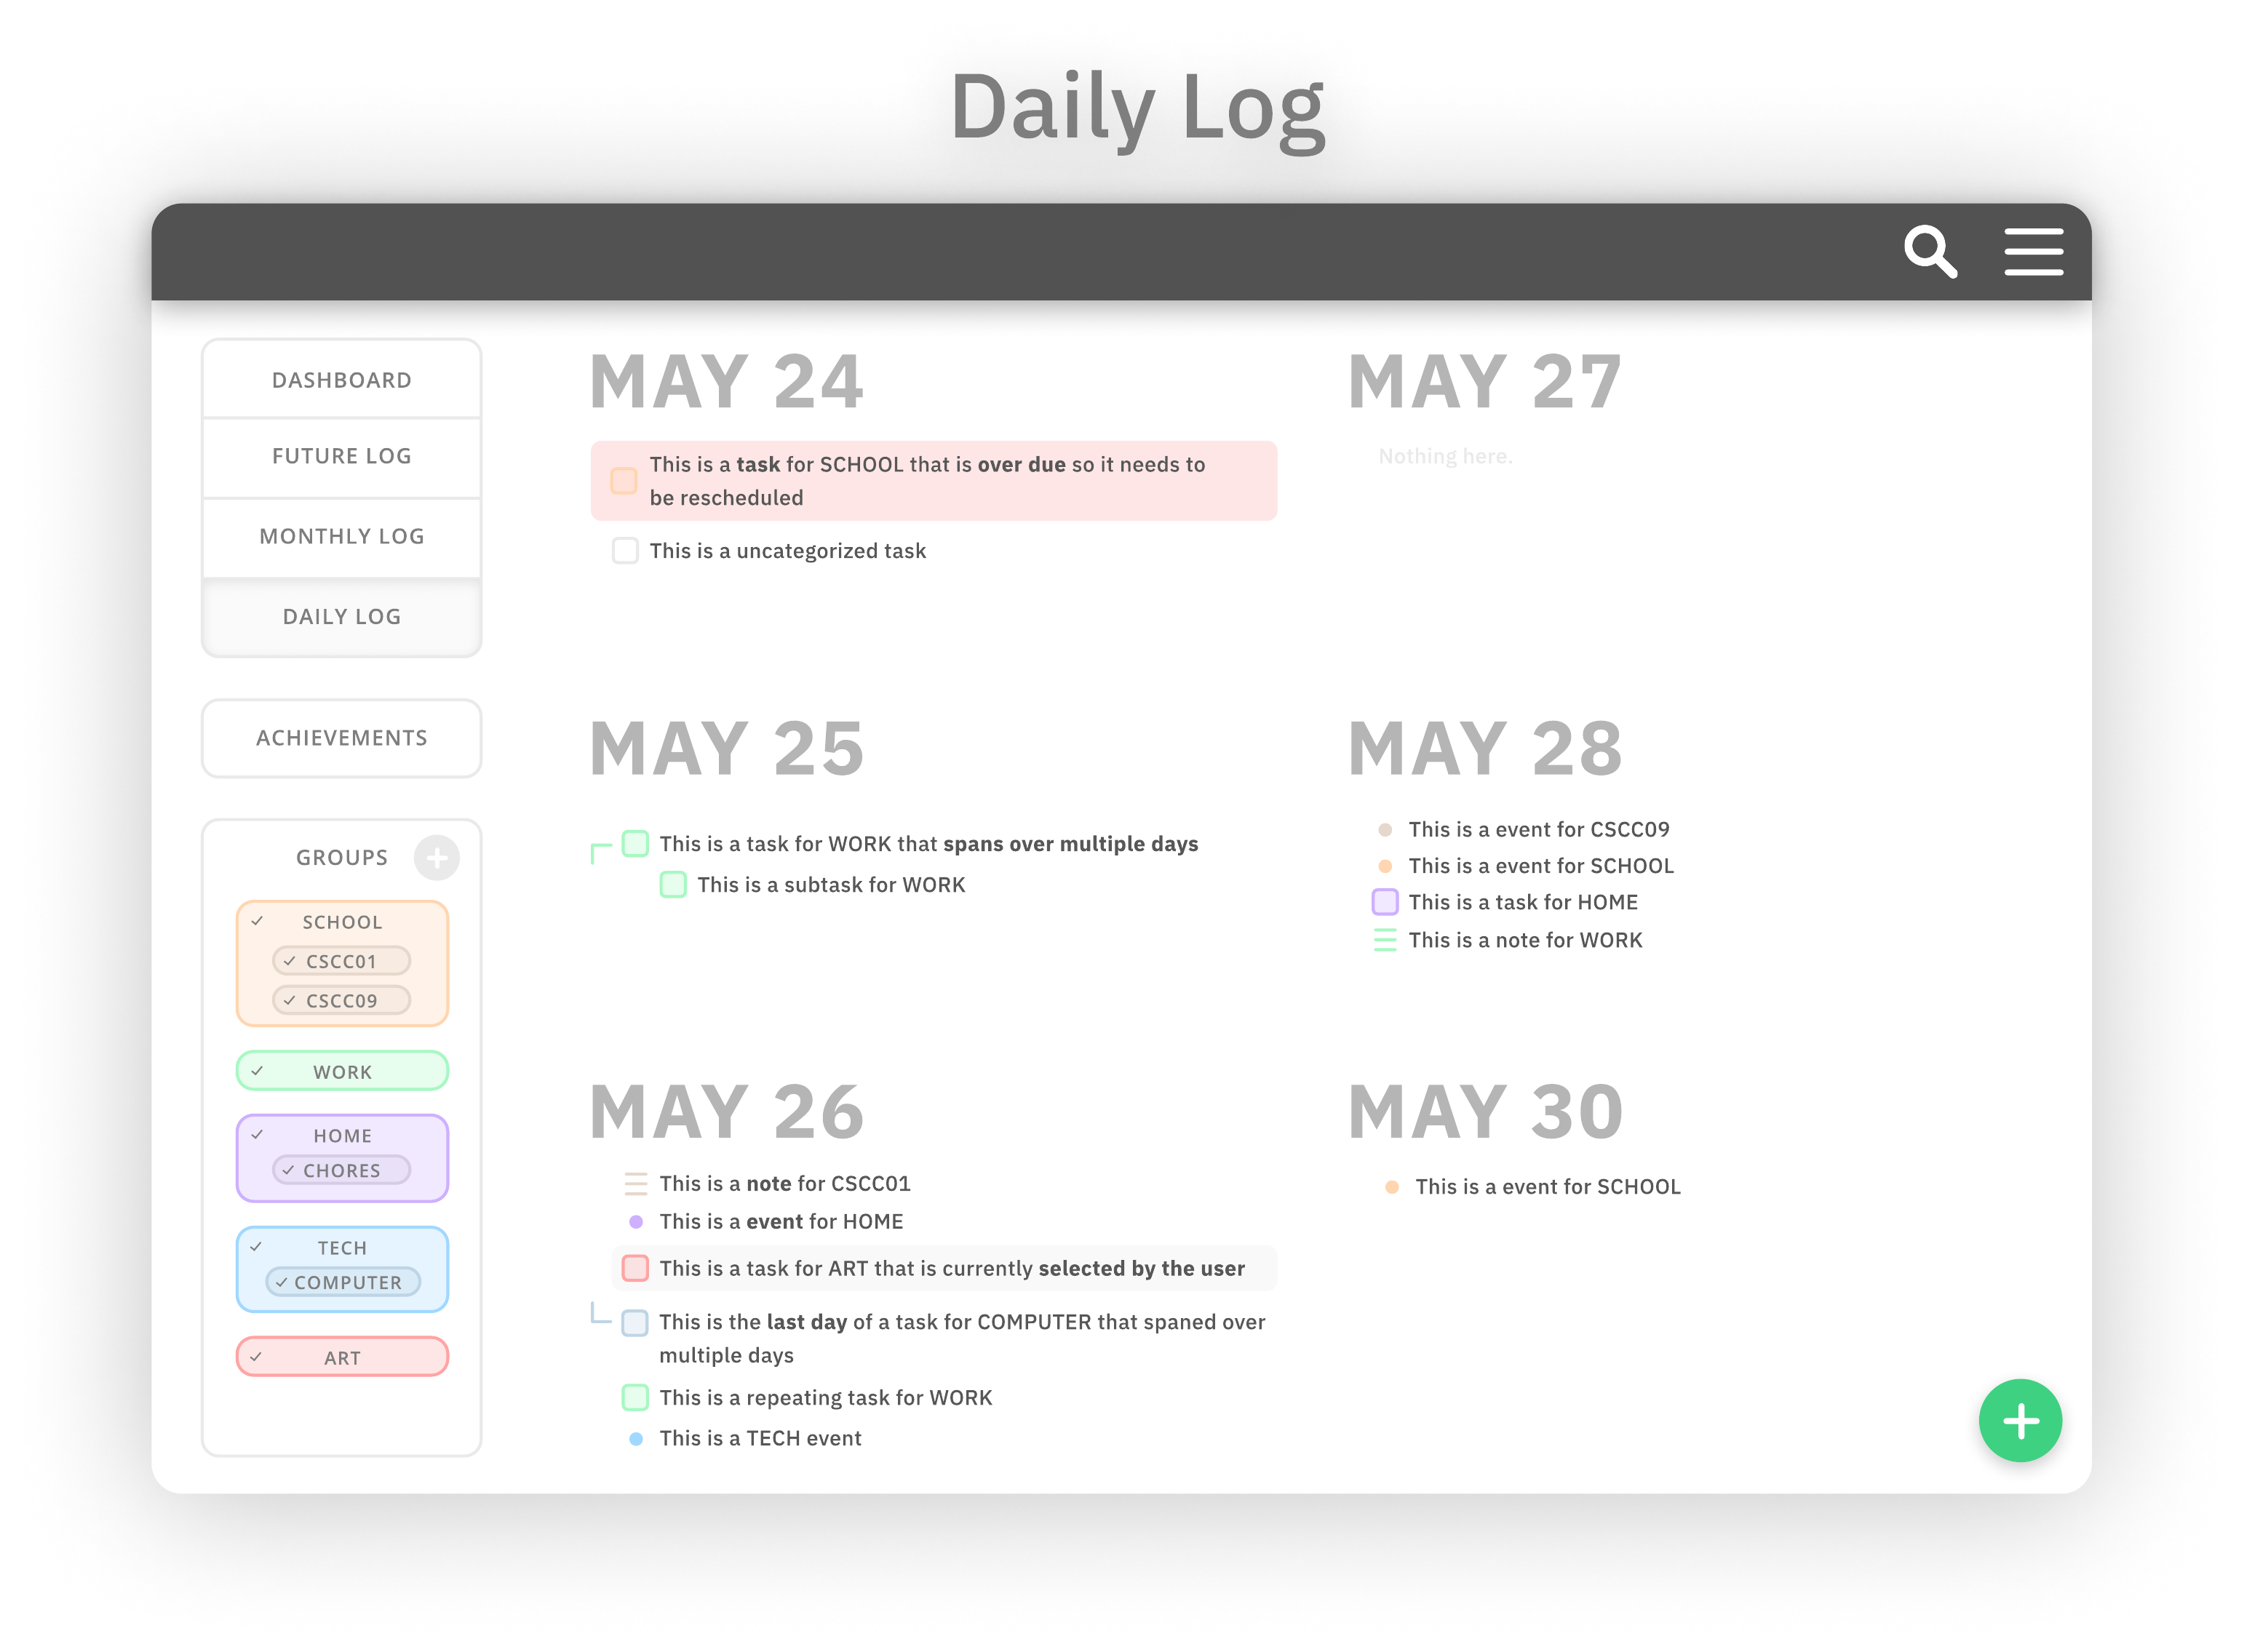Click the ACHIEVEMENTS sidebar button
The width and height of the screenshot is (2244, 1652).
coord(341,734)
